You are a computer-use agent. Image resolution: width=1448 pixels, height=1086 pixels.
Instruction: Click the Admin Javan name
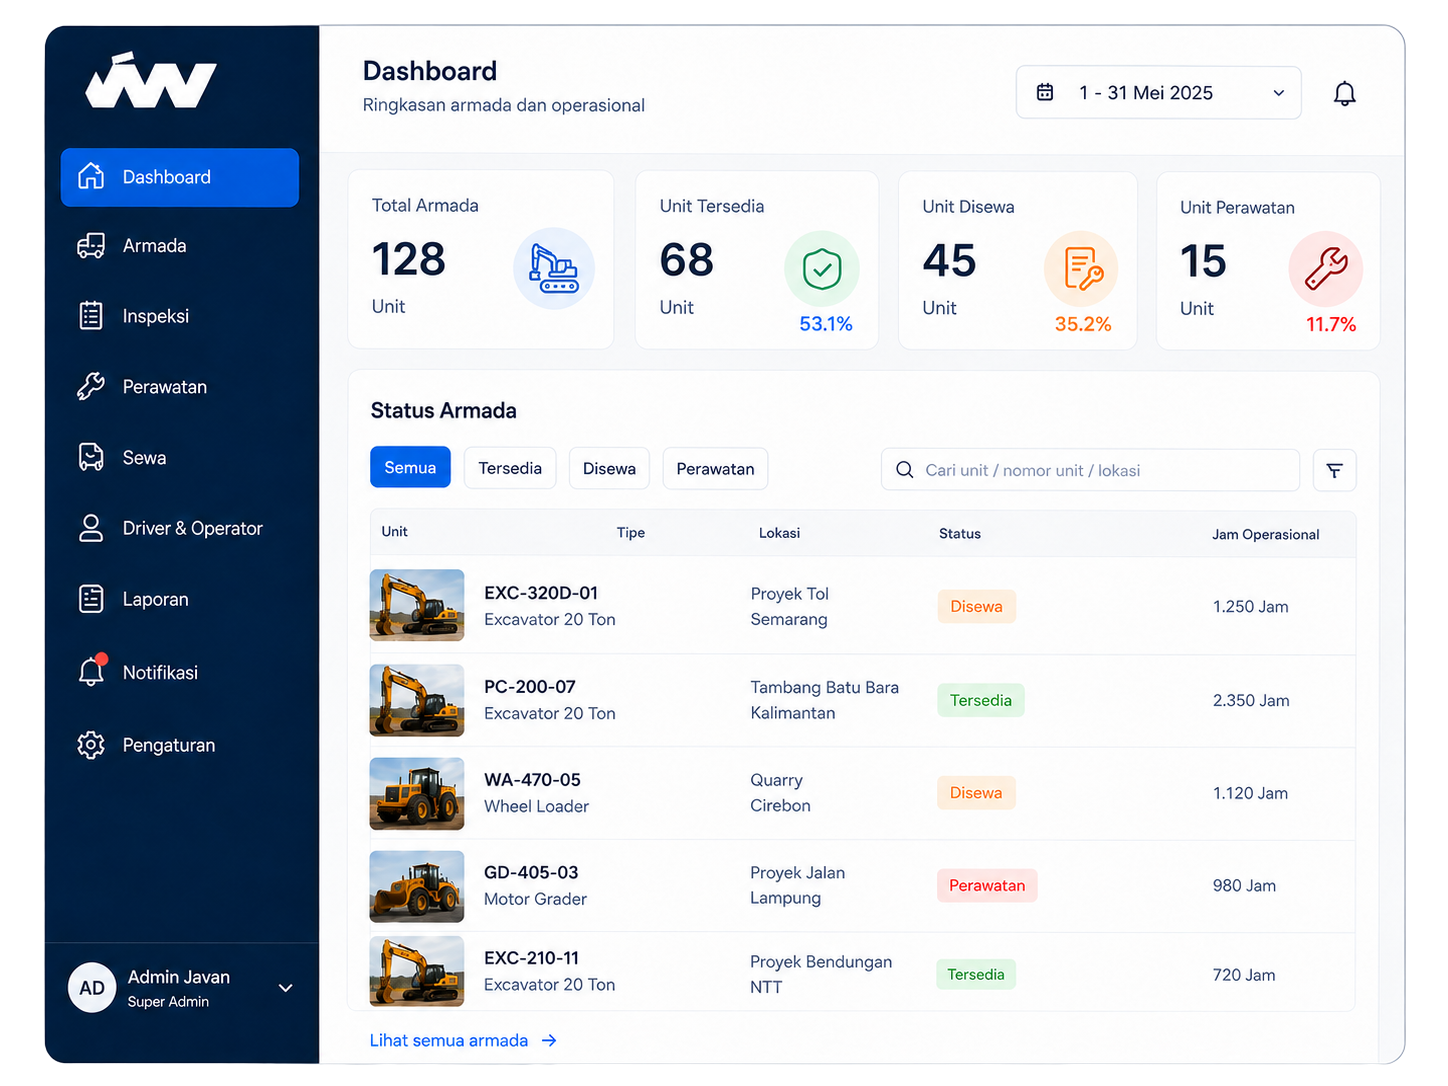[x=179, y=977]
